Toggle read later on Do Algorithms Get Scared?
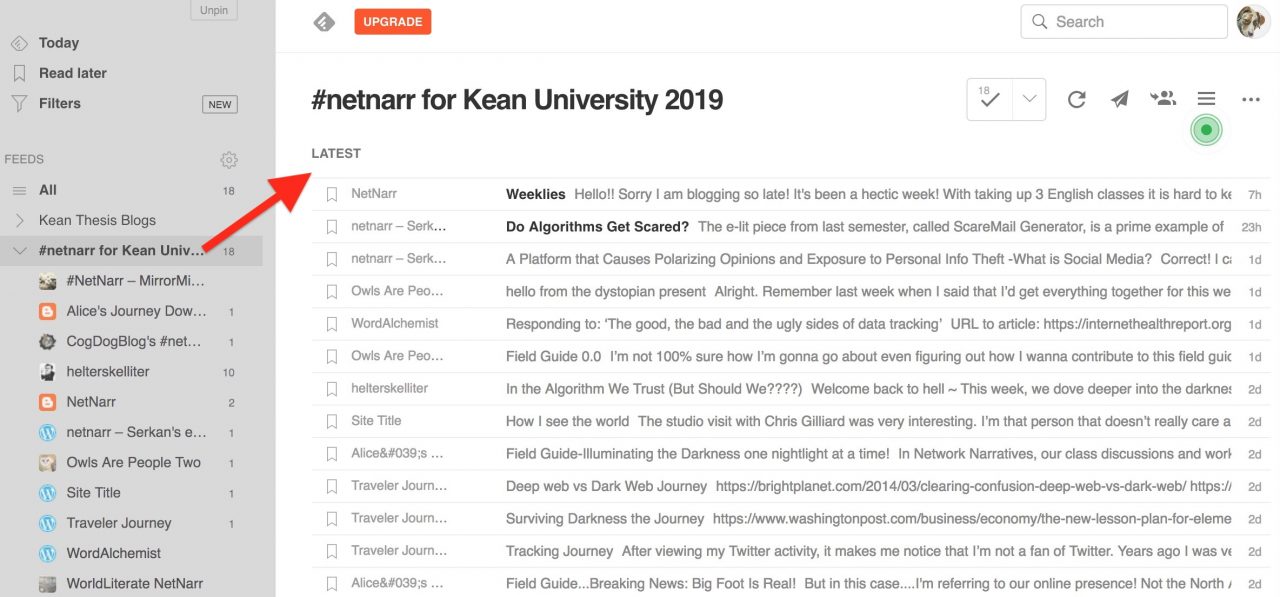The width and height of the screenshot is (1280, 597). click(332, 227)
